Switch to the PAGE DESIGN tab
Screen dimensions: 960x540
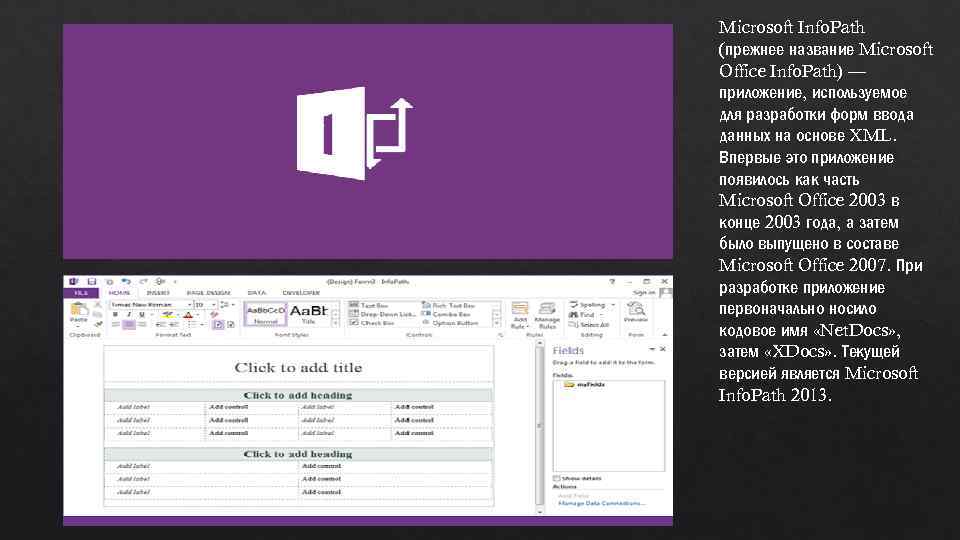(x=208, y=293)
